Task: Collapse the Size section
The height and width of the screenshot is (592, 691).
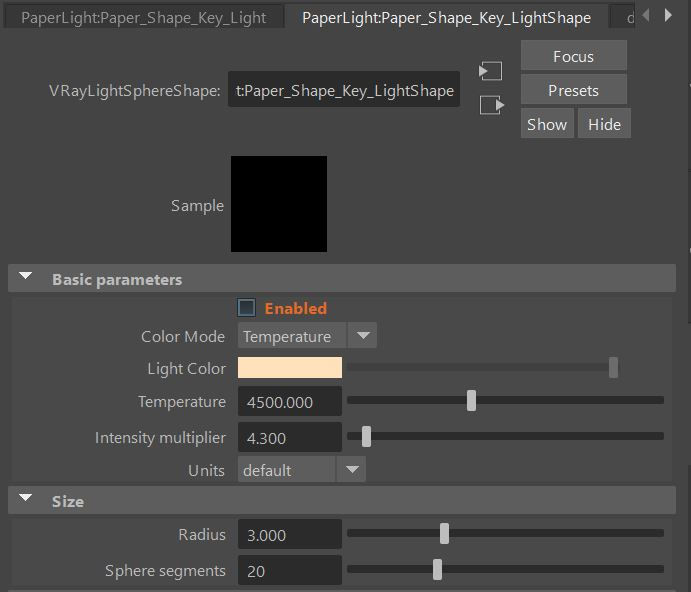Action: tap(26, 498)
